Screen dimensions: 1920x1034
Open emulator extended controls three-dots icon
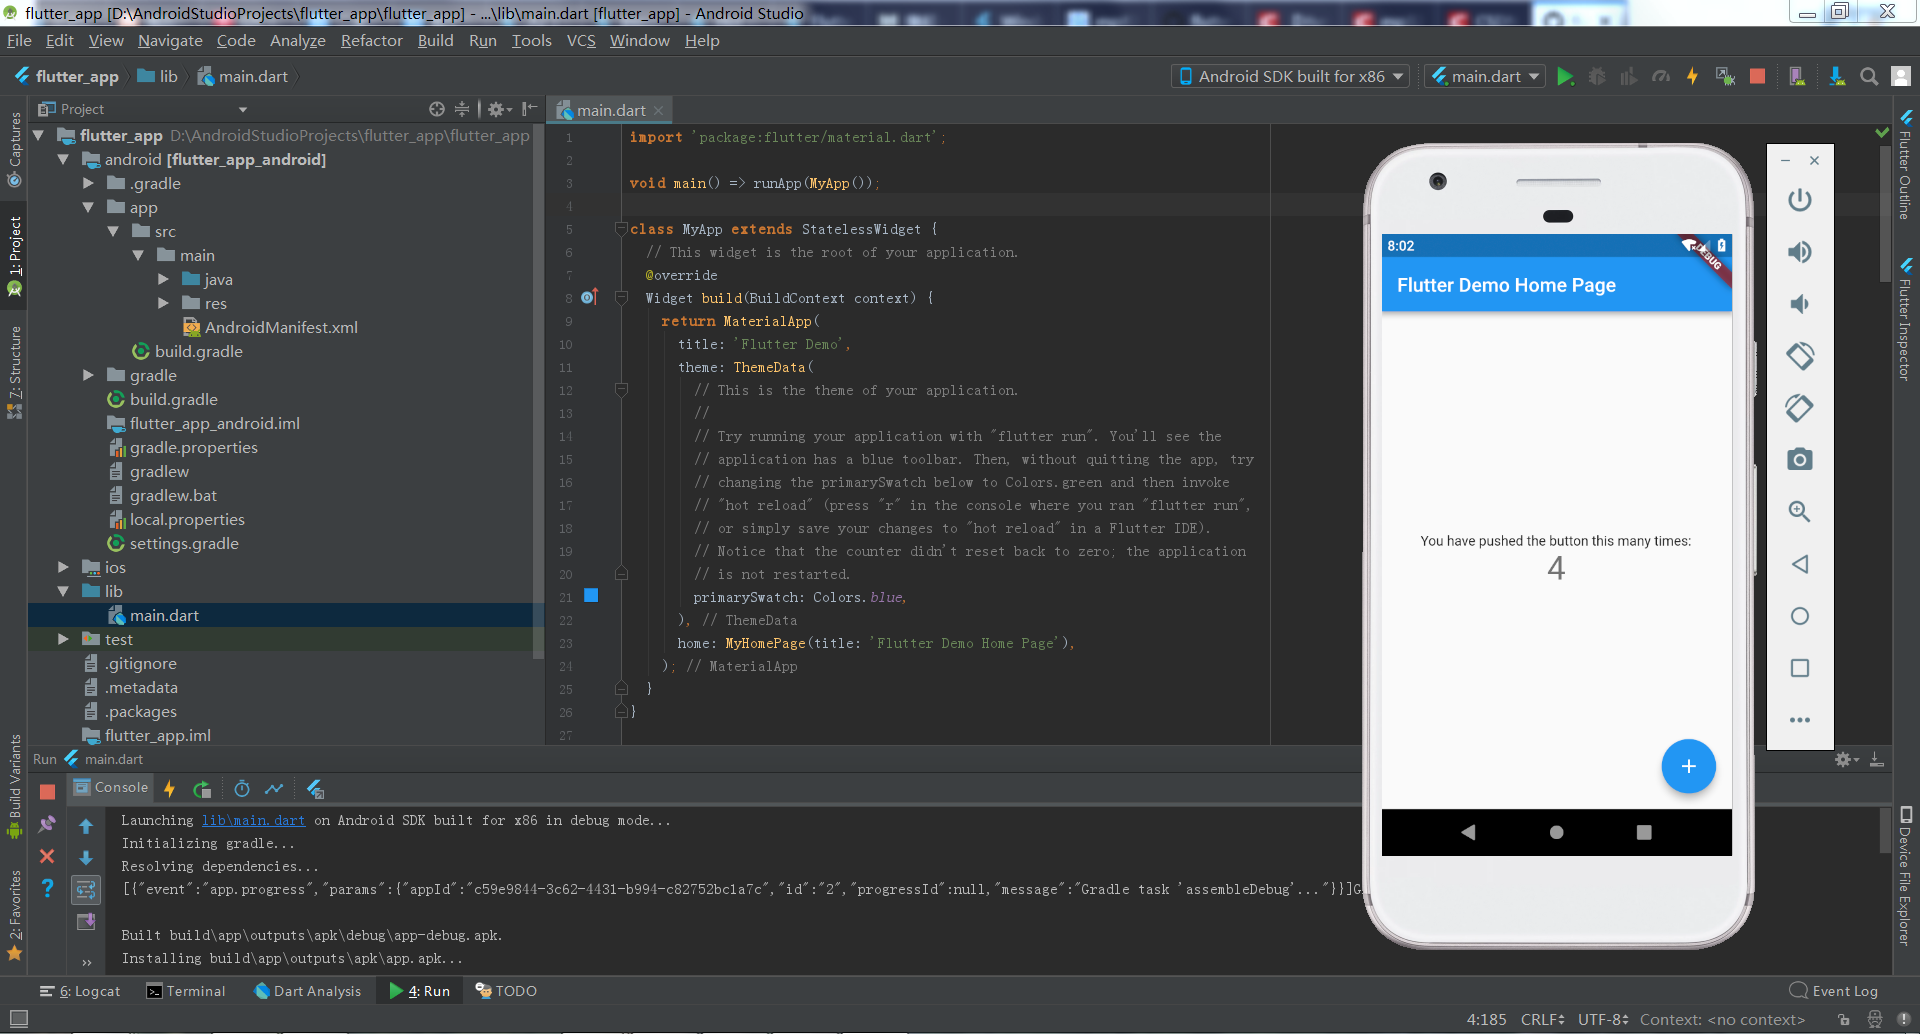1799,720
